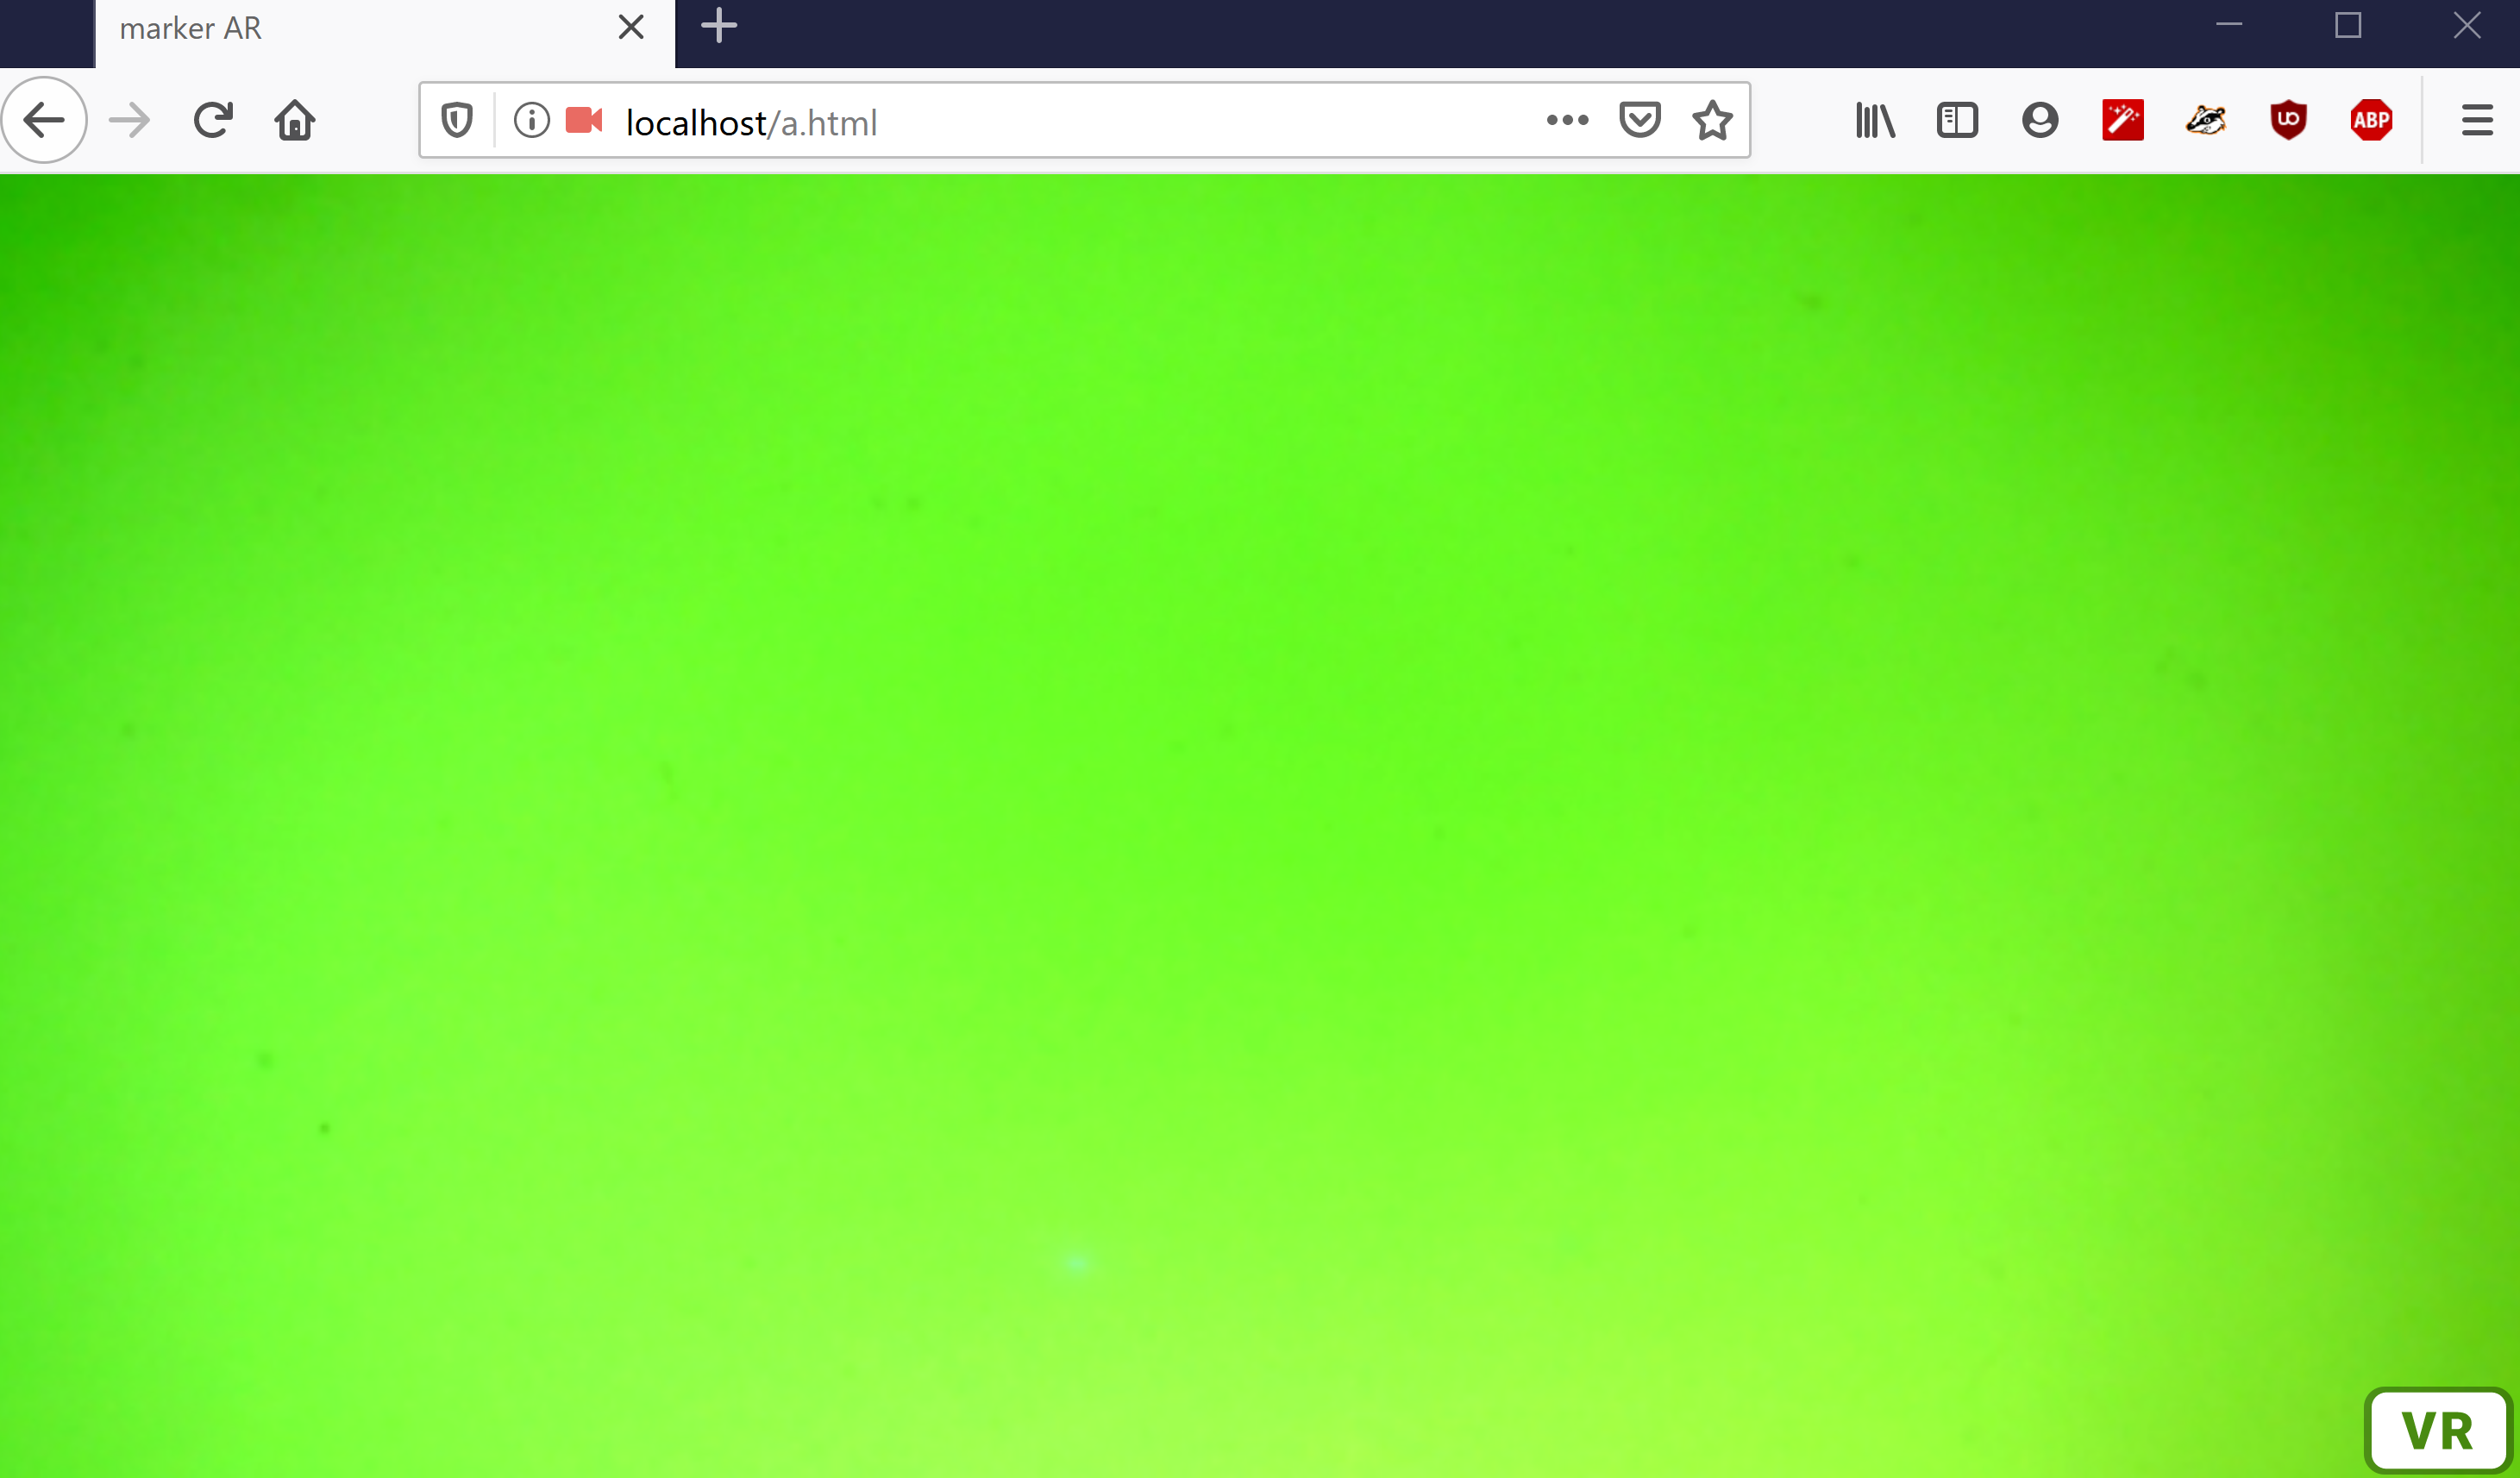Click the forward navigation arrow
Screen dimensions: 2520x1478
[x=129, y=121]
